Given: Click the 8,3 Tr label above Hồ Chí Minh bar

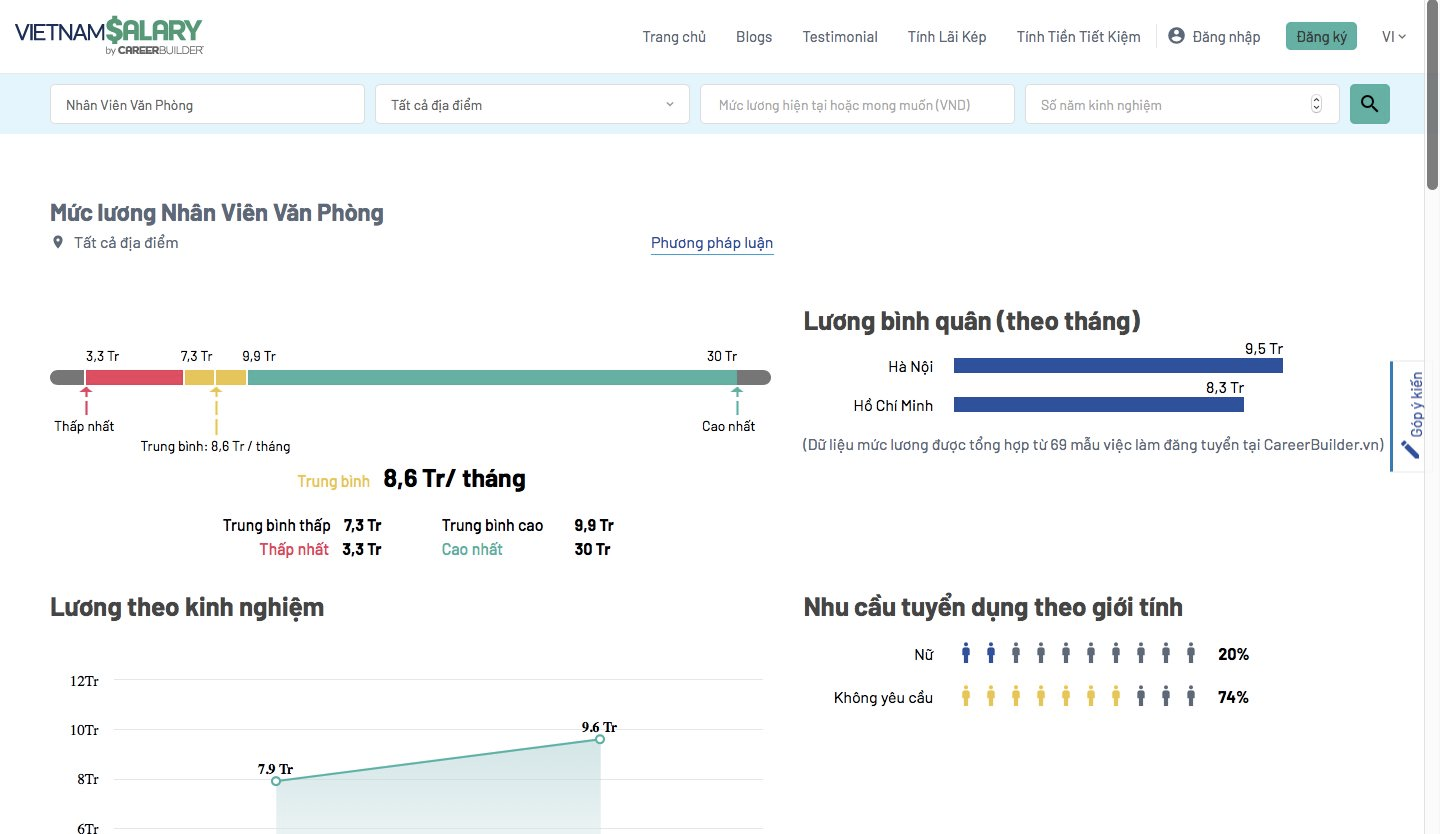Looking at the screenshot, I should (x=1225, y=387).
